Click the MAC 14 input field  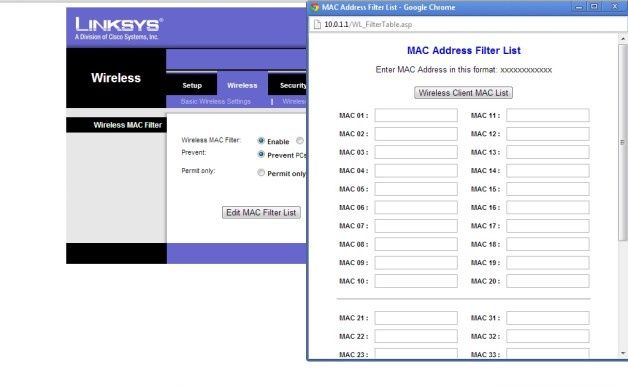pyautogui.click(x=548, y=171)
